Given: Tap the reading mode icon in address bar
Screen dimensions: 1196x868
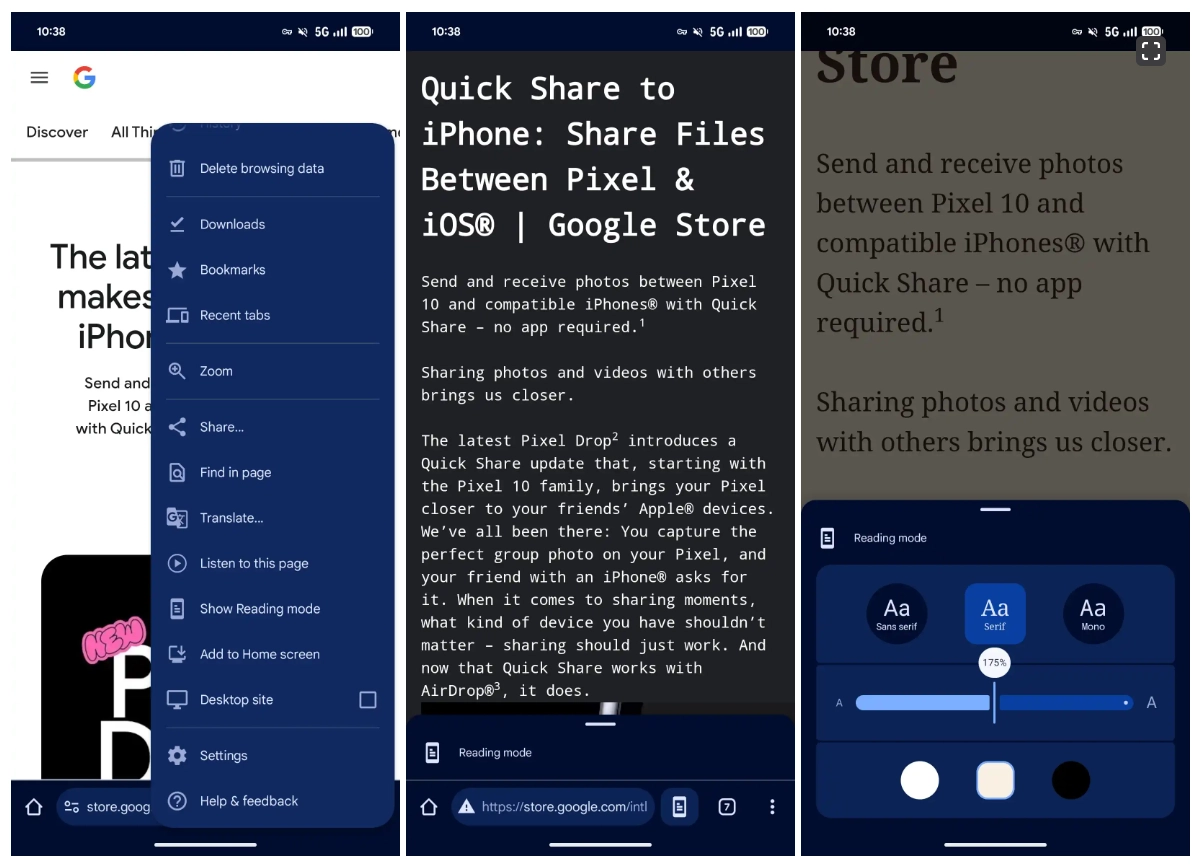Looking at the screenshot, I should (679, 807).
